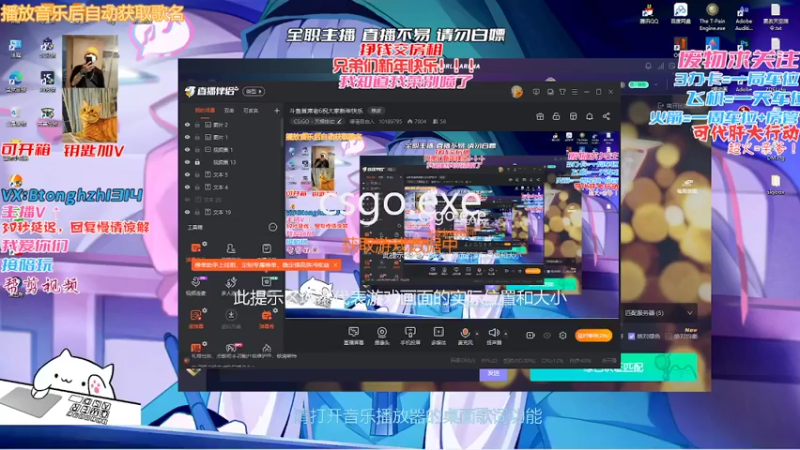Open the hamburger menu in title bar
Screen dimensions: 800x450
click(x=574, y=92)
